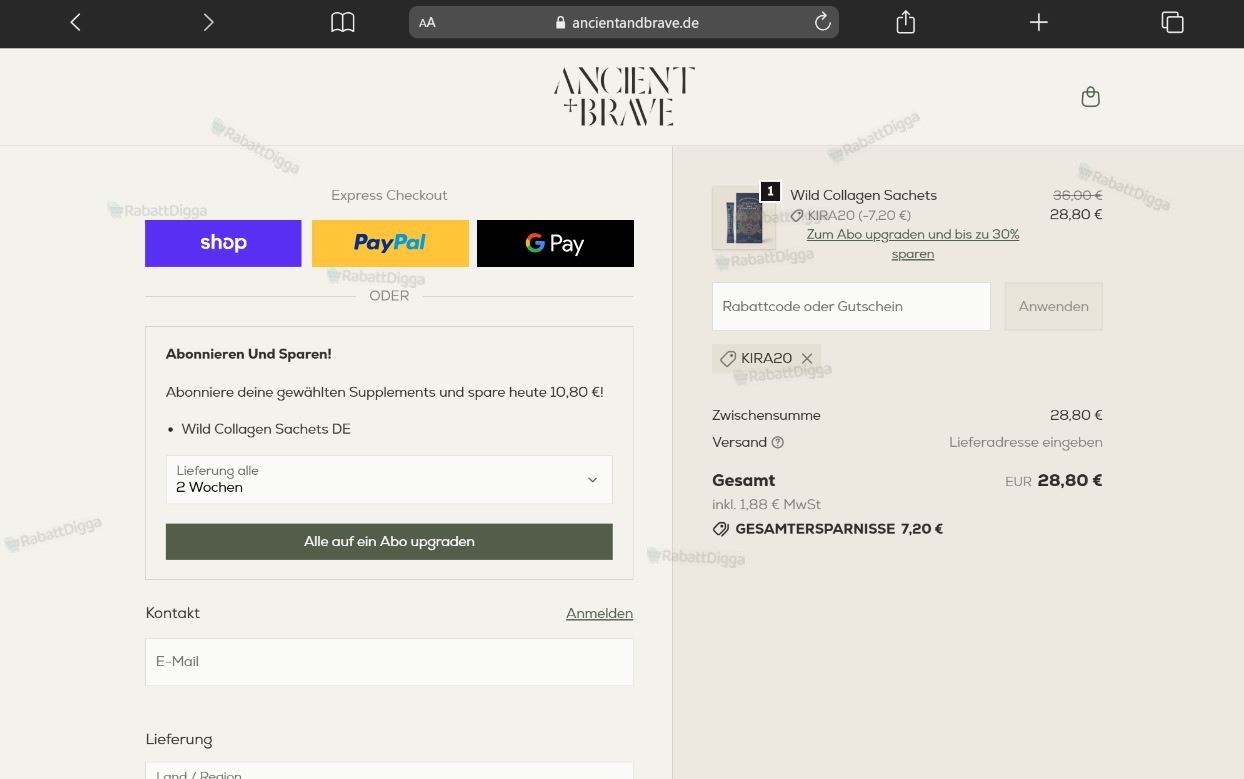Pay with Shop Pay express button
Viewport: 1244px width, 779px height.
(223, 243)
